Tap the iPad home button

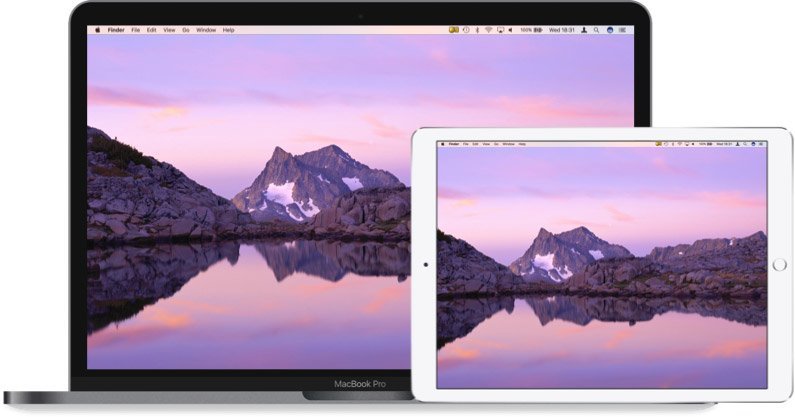click(x=780, y=264)
